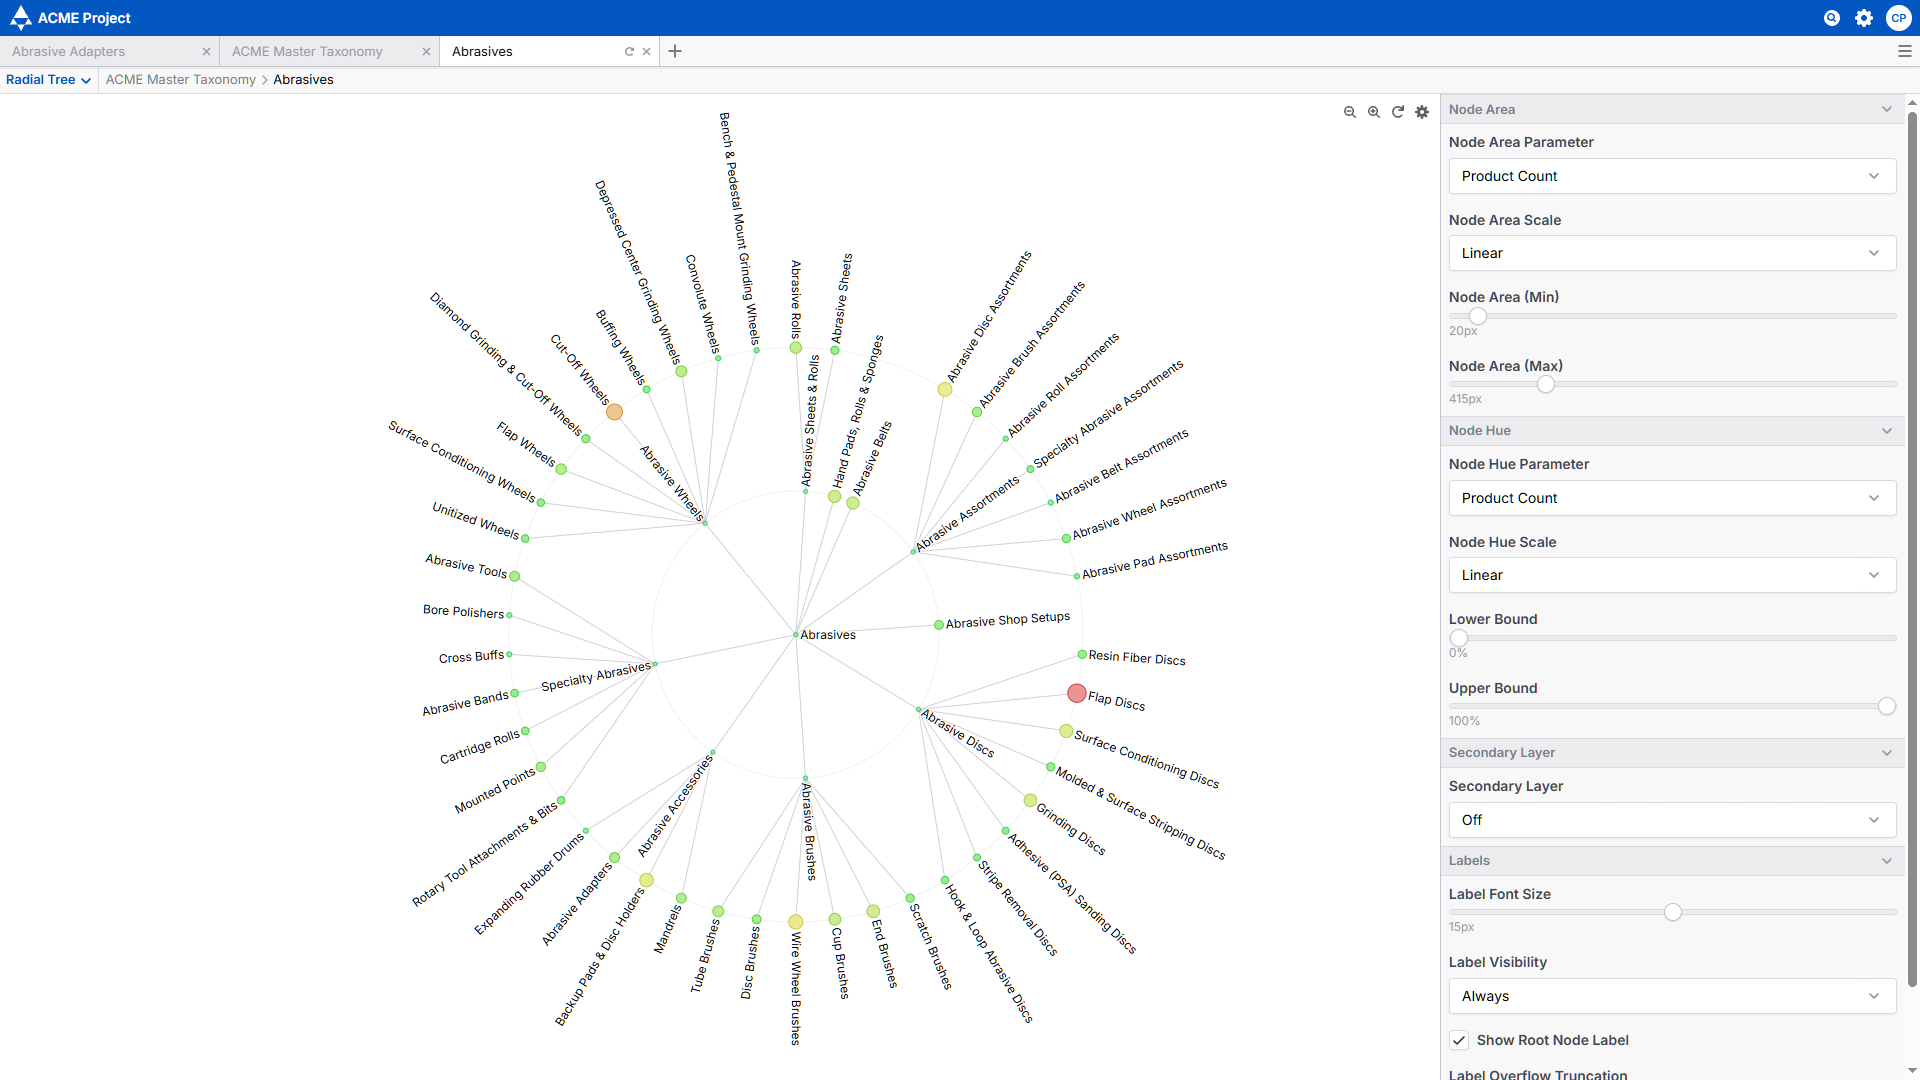
Task: Open application settings gear in the header
Action: [x=1864, y=18]
